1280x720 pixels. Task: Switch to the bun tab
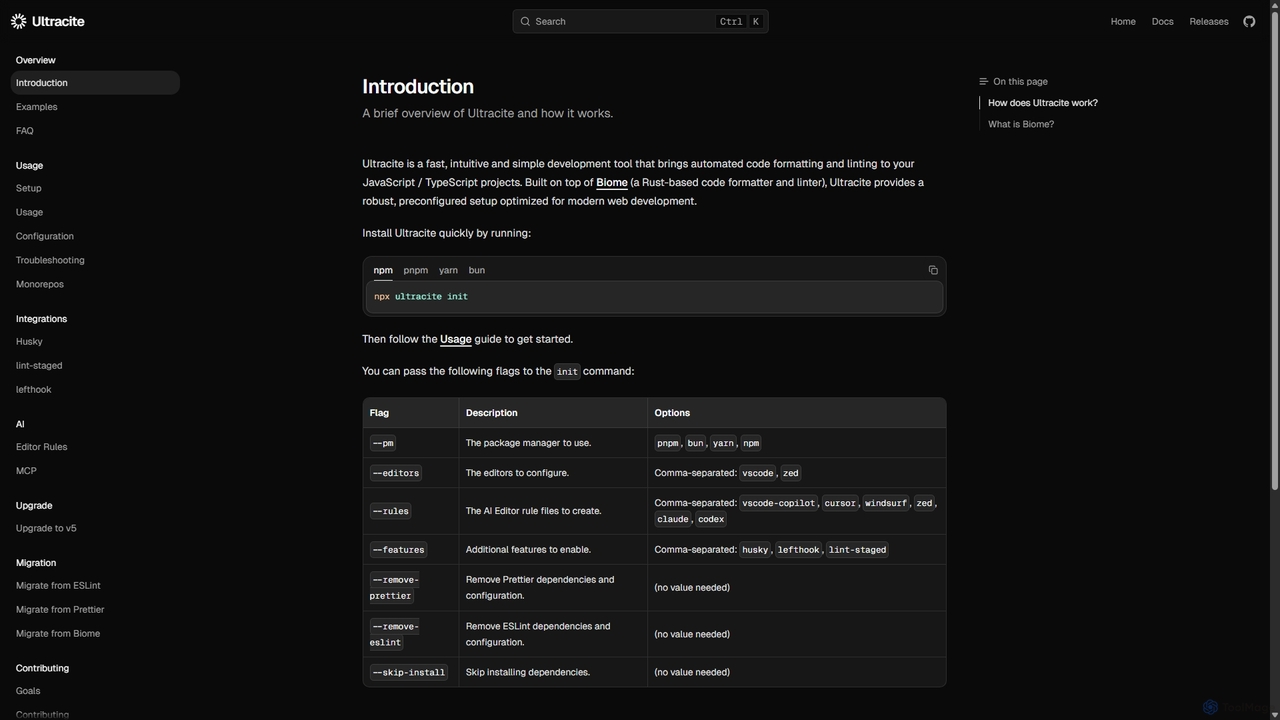[477, 270]
